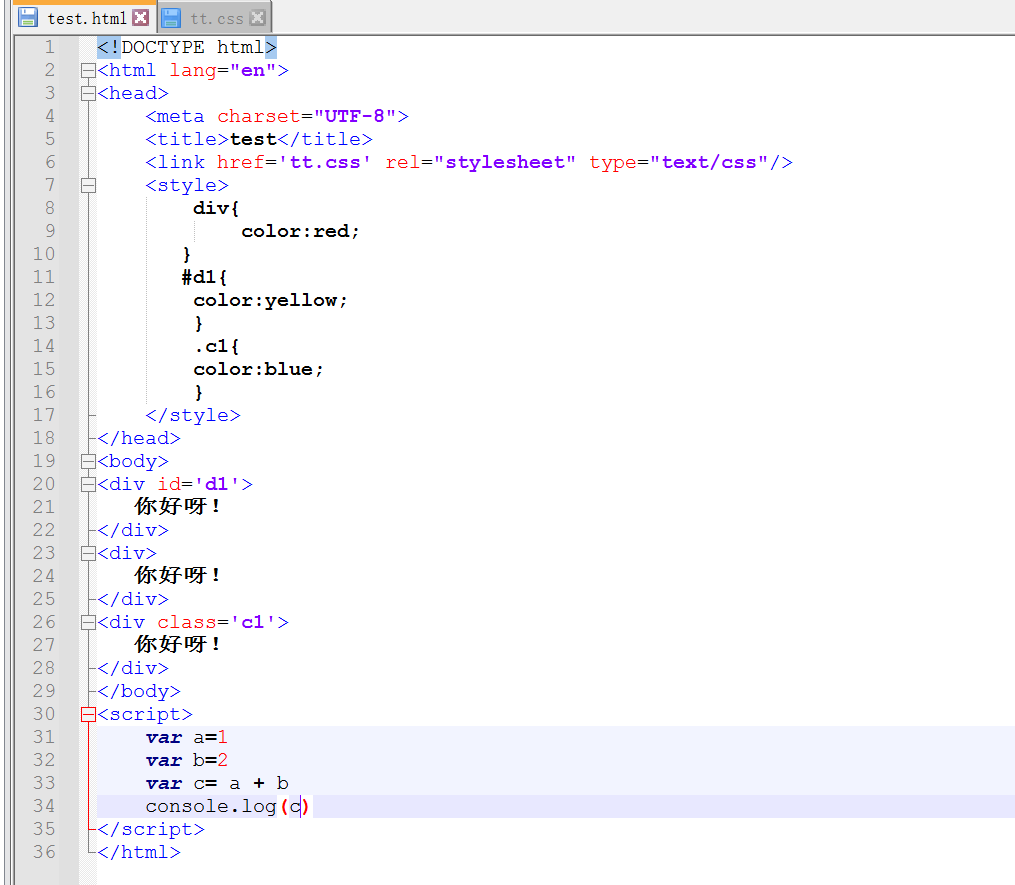Screen dimensions: 1015x885
Task: Click the closing </script> tag
Action: [151, 829]
